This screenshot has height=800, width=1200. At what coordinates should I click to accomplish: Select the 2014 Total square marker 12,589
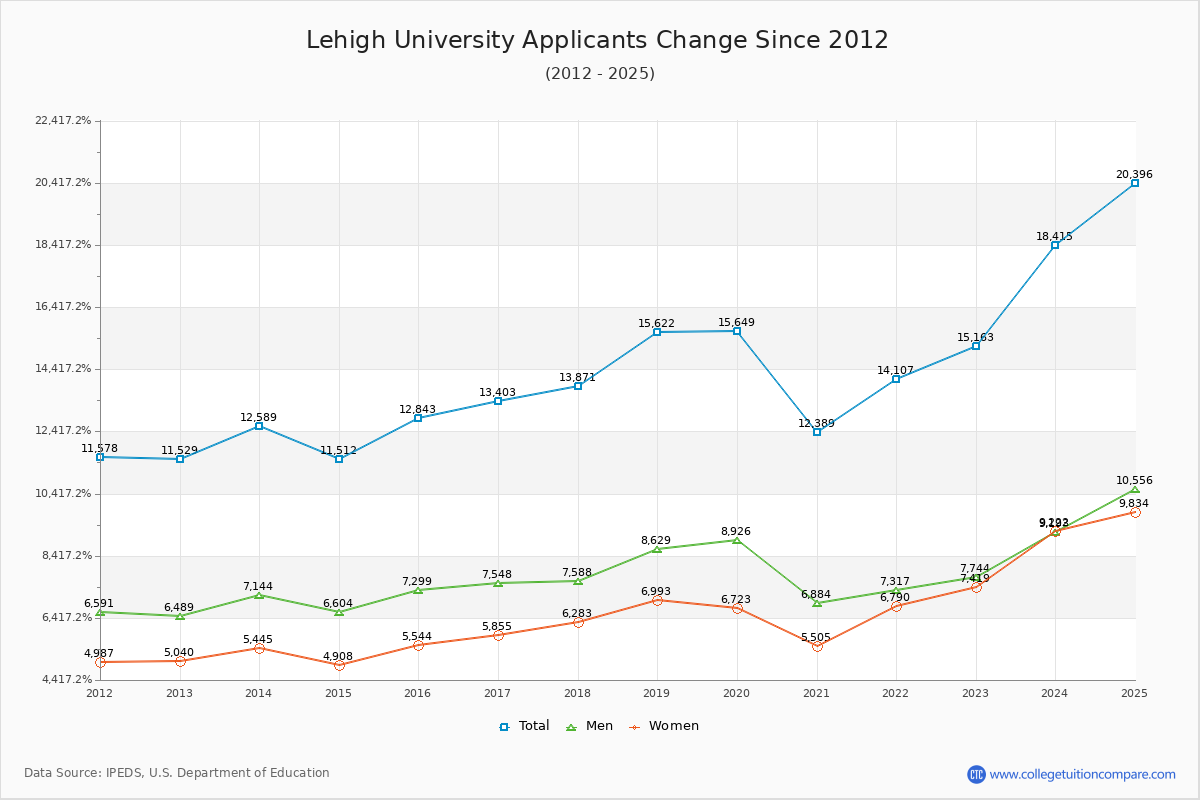[259, 426]
